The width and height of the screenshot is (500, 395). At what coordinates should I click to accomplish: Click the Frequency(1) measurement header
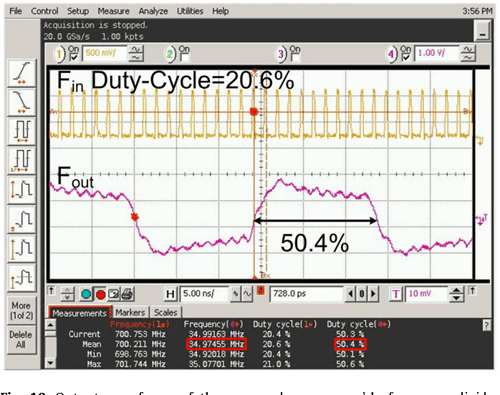140,324
